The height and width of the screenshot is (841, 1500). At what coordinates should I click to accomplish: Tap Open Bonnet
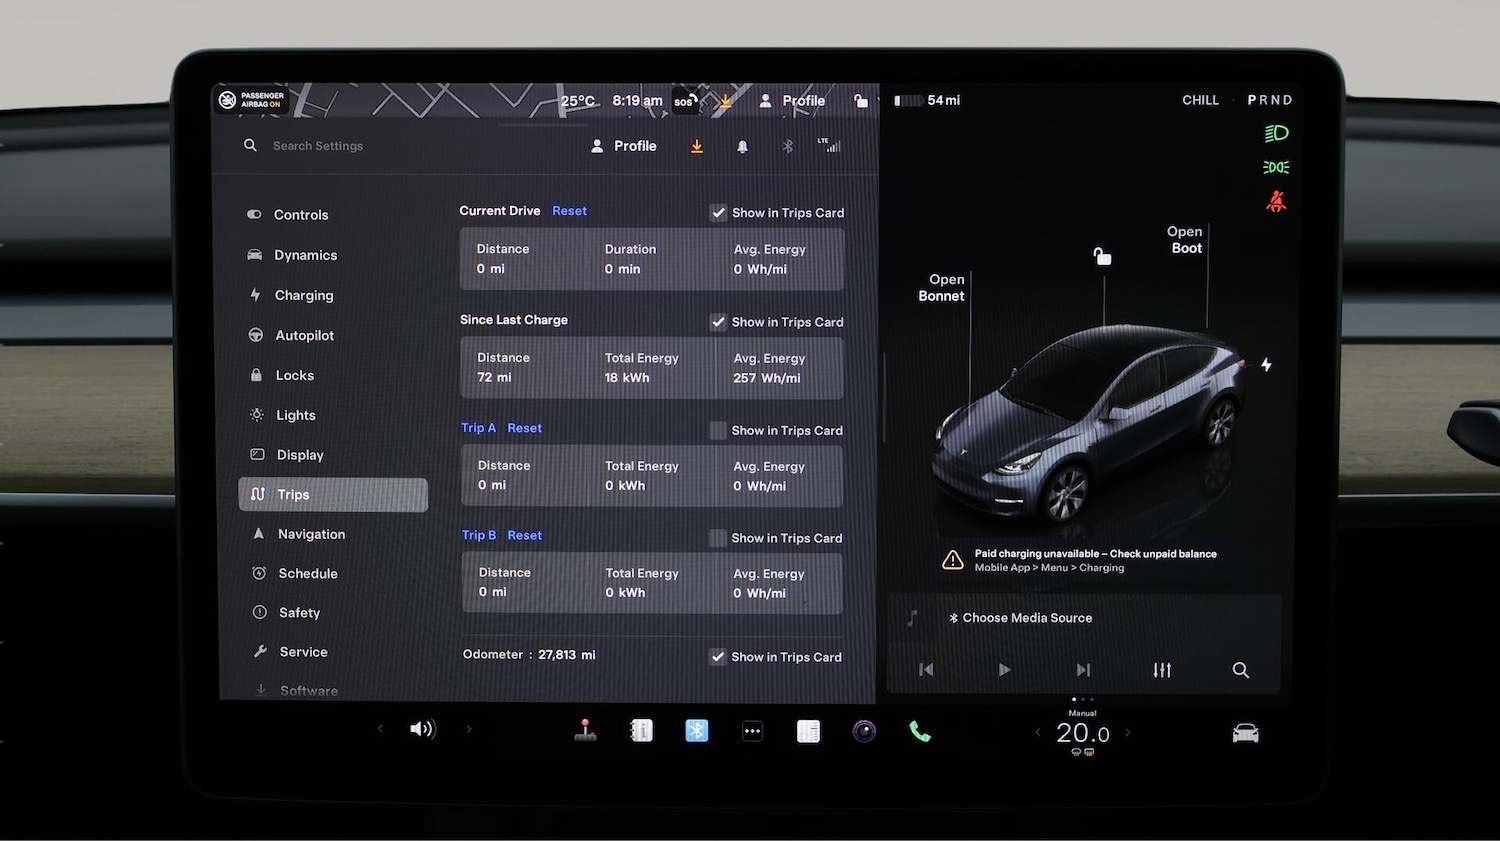(x=942, y=287)
